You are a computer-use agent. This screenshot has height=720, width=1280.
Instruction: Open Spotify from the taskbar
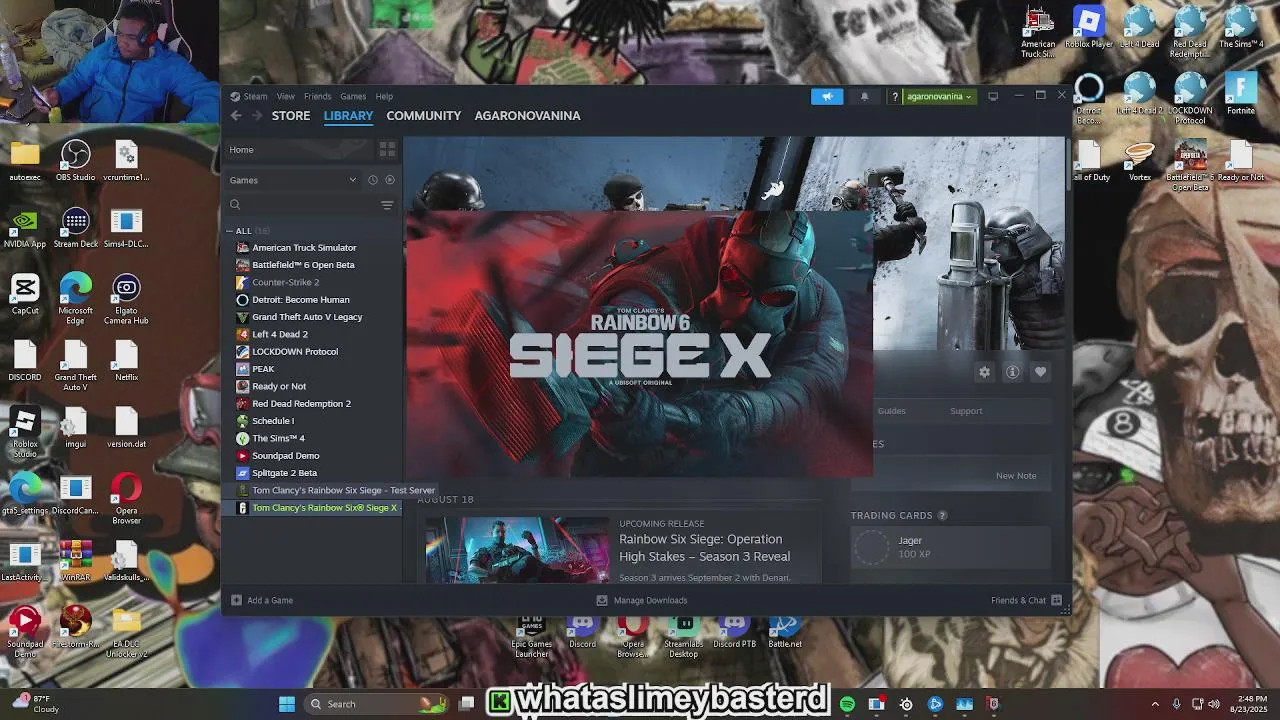[x=847, y=704]
